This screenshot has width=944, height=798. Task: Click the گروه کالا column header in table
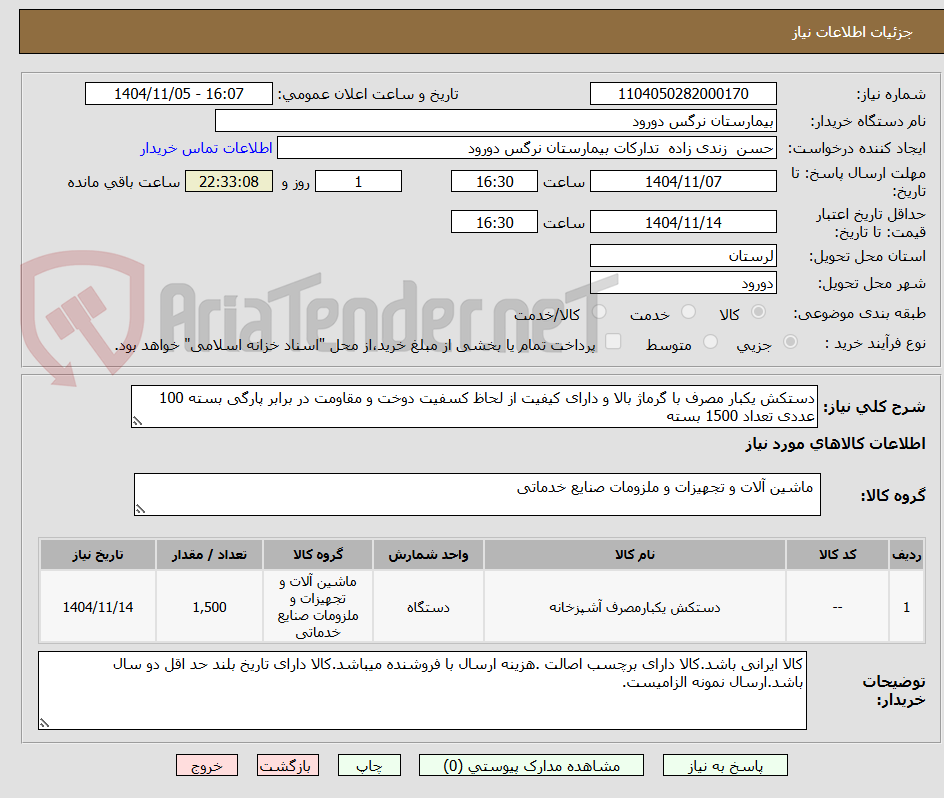click(x=318, y=555)
